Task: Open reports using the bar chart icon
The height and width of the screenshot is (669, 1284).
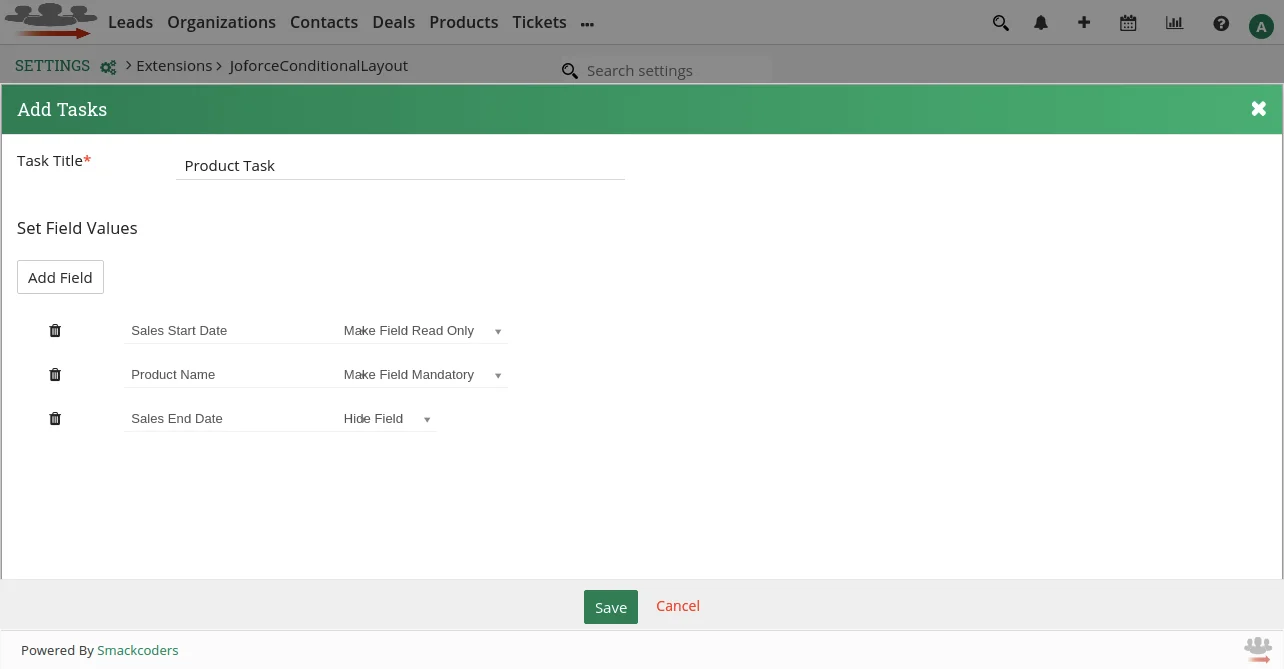Action: tap(1174, 23)
